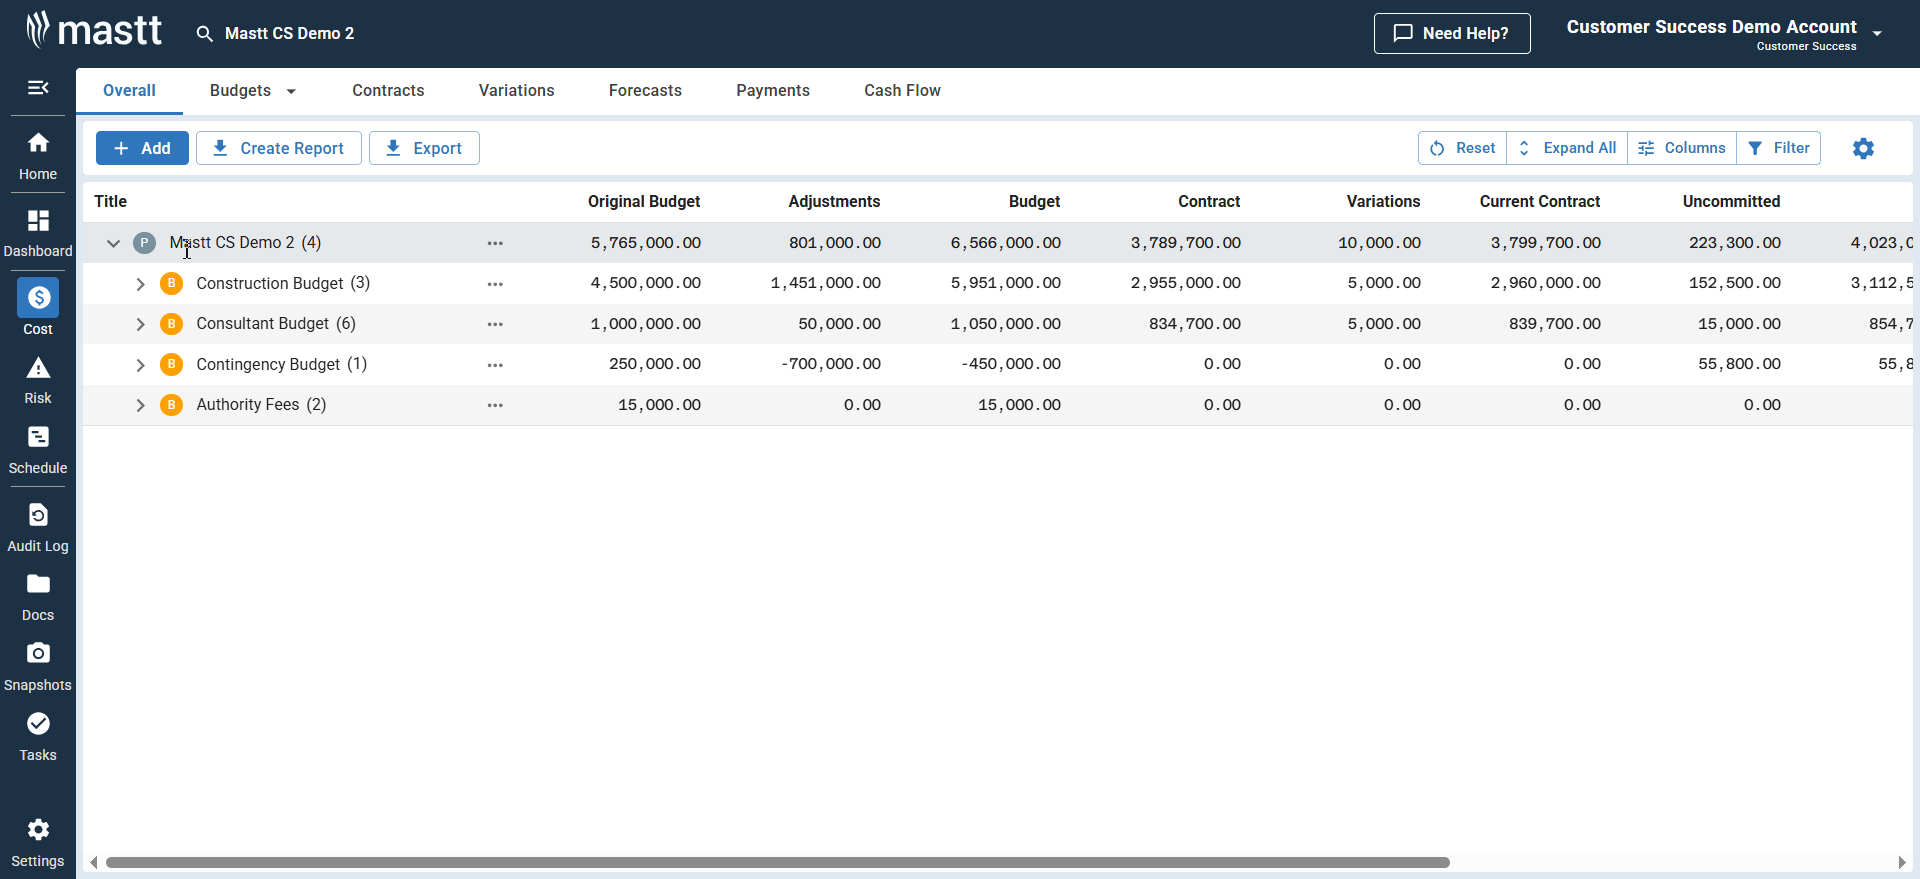Screen dimensions: 1920x879
Task: Click the project P badge icon
Action: point(144,243)
